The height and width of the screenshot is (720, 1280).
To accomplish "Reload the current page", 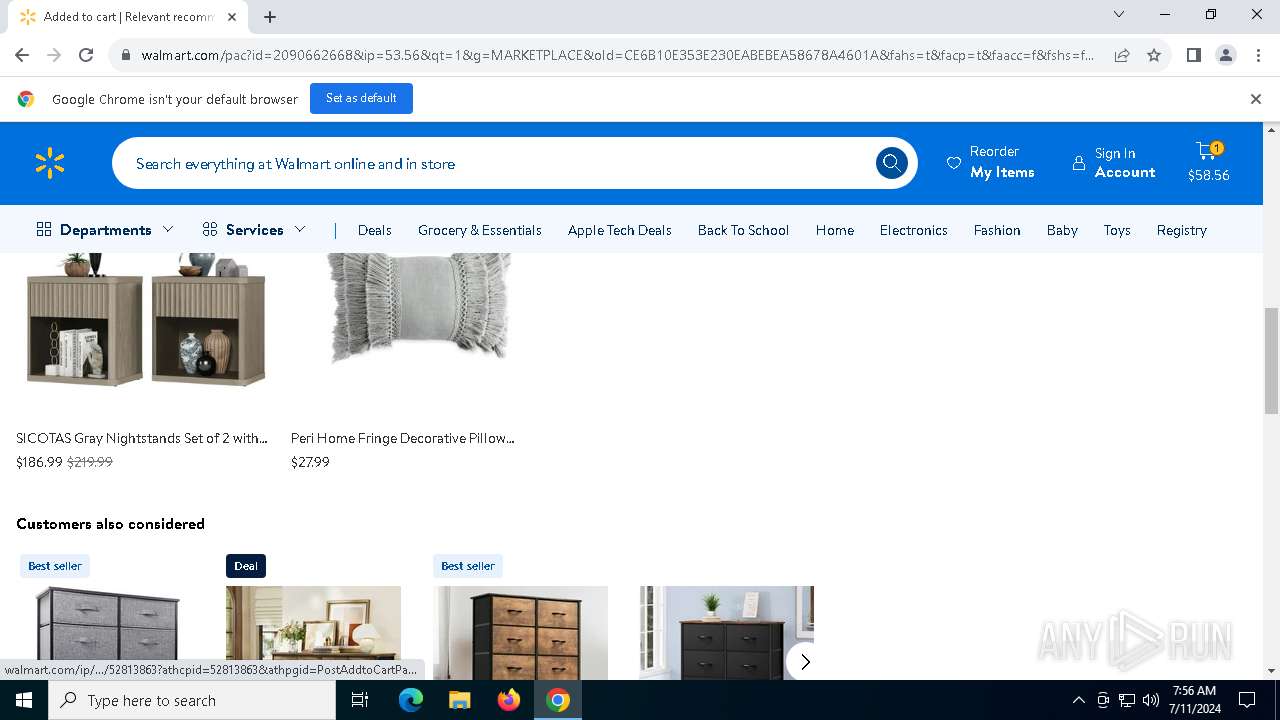I will coord(86,55).
